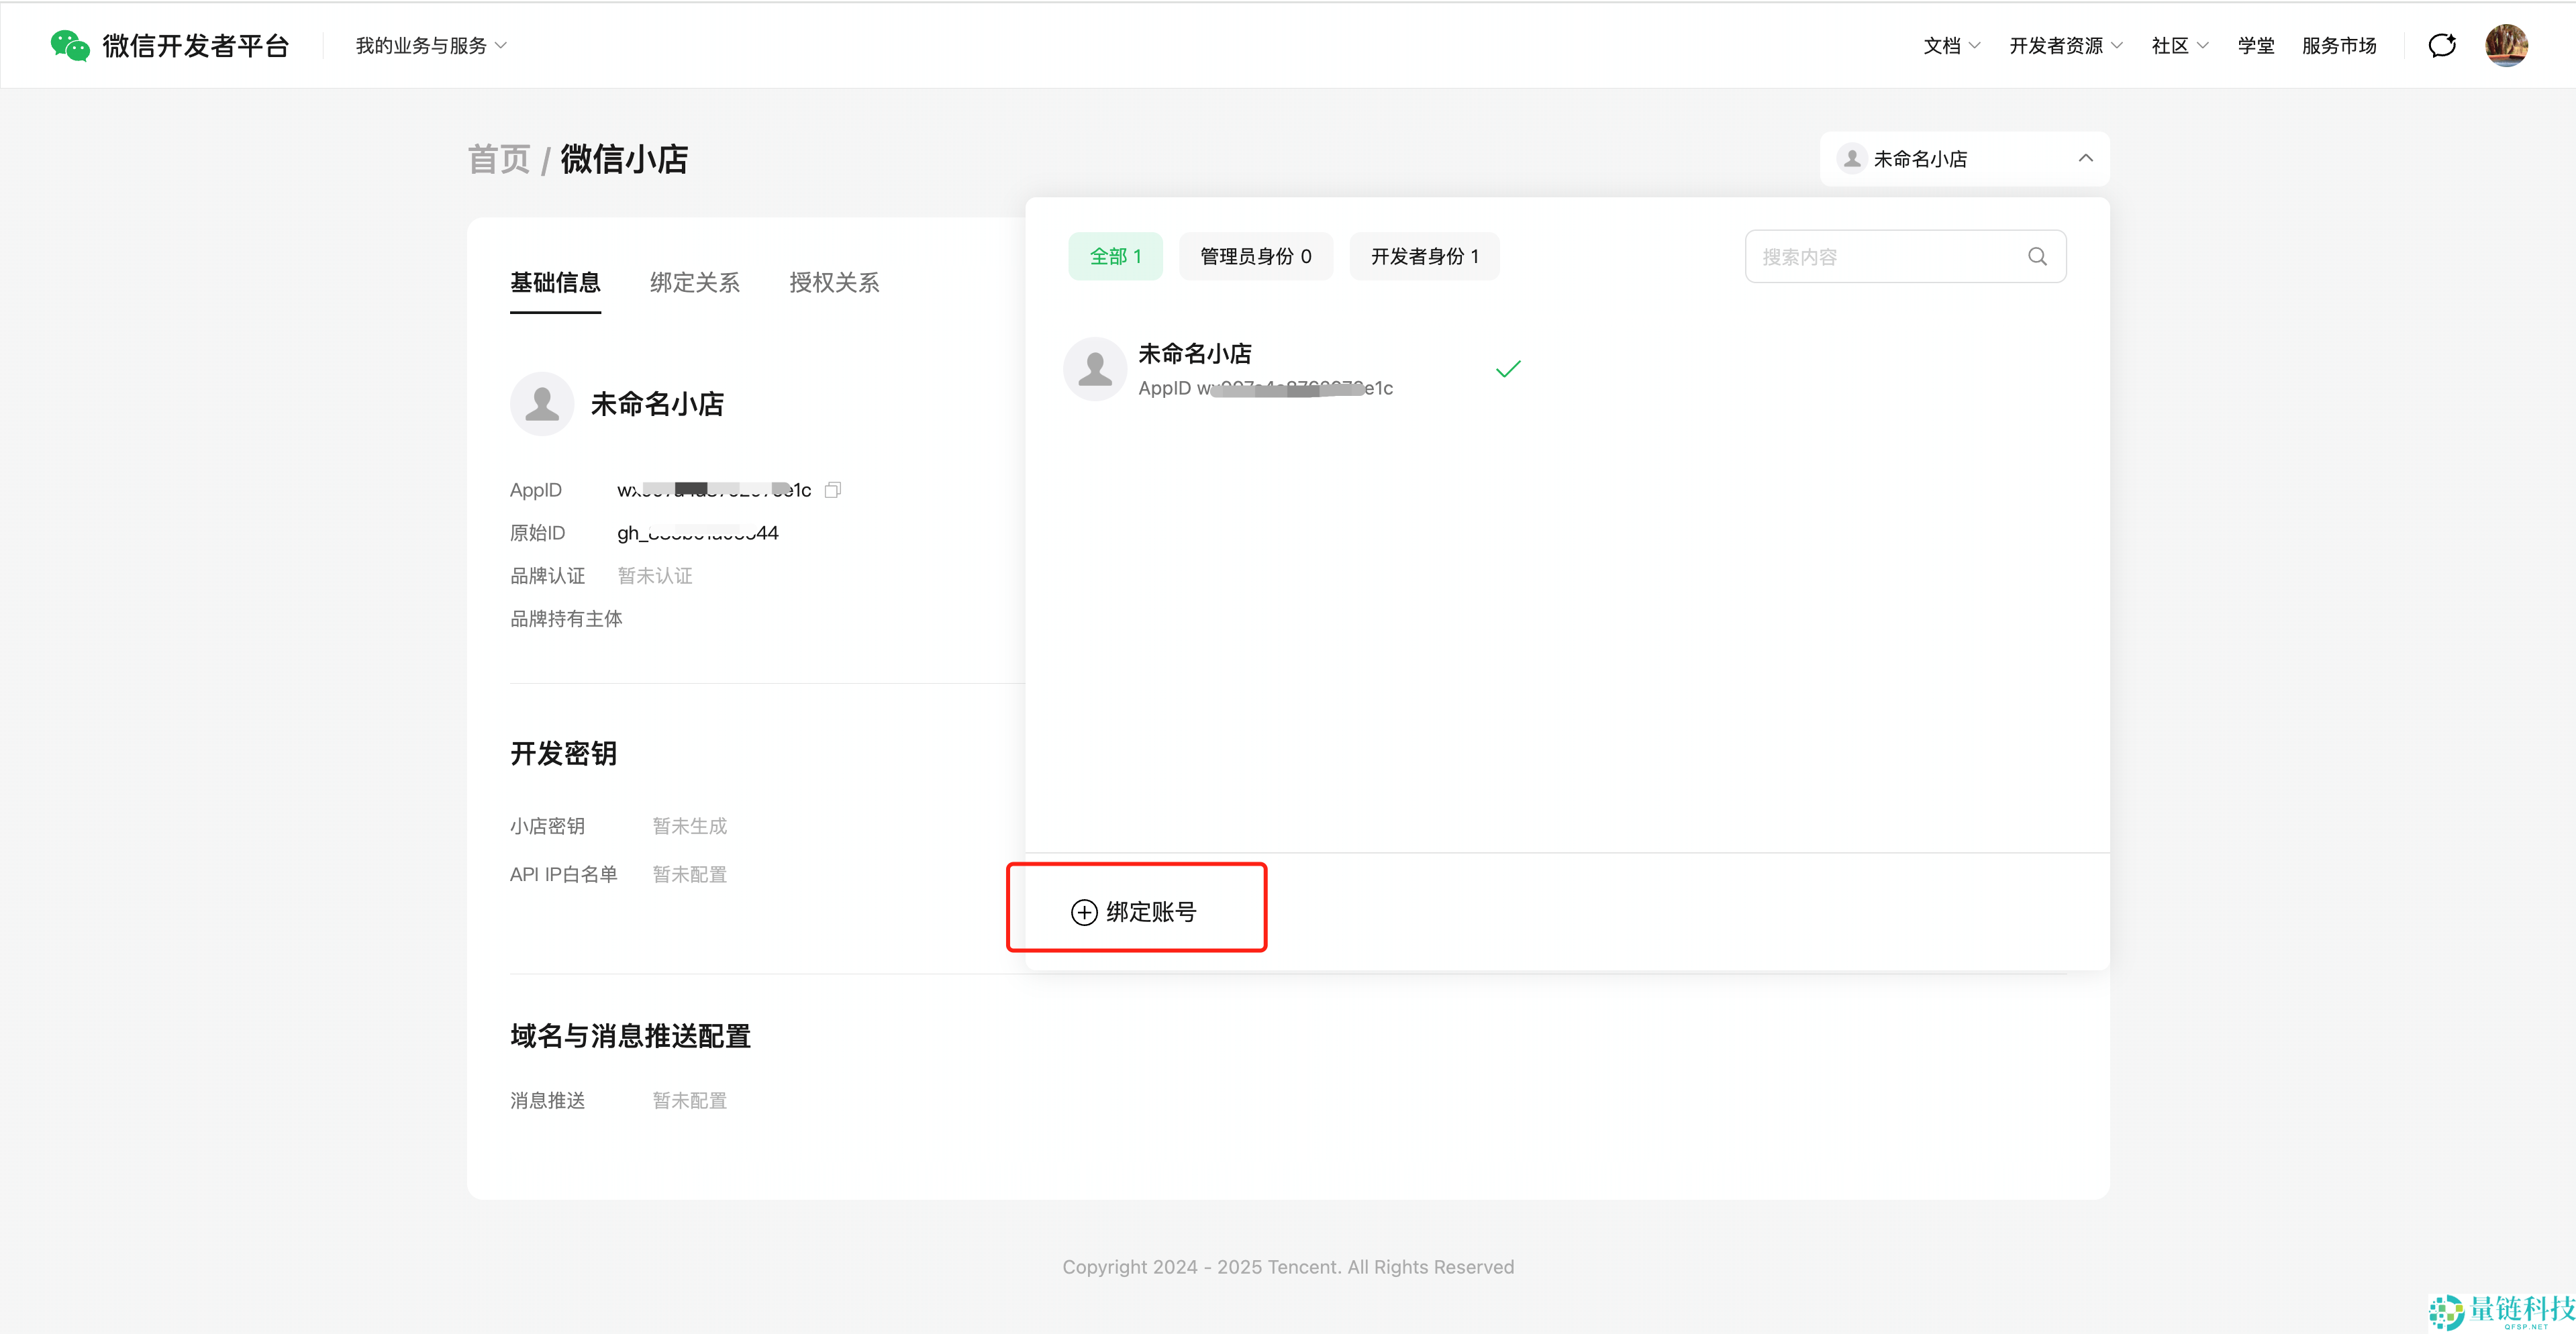
Task: Open the message notification icon
Action: pyautogui.click(x=2442, y=45)
